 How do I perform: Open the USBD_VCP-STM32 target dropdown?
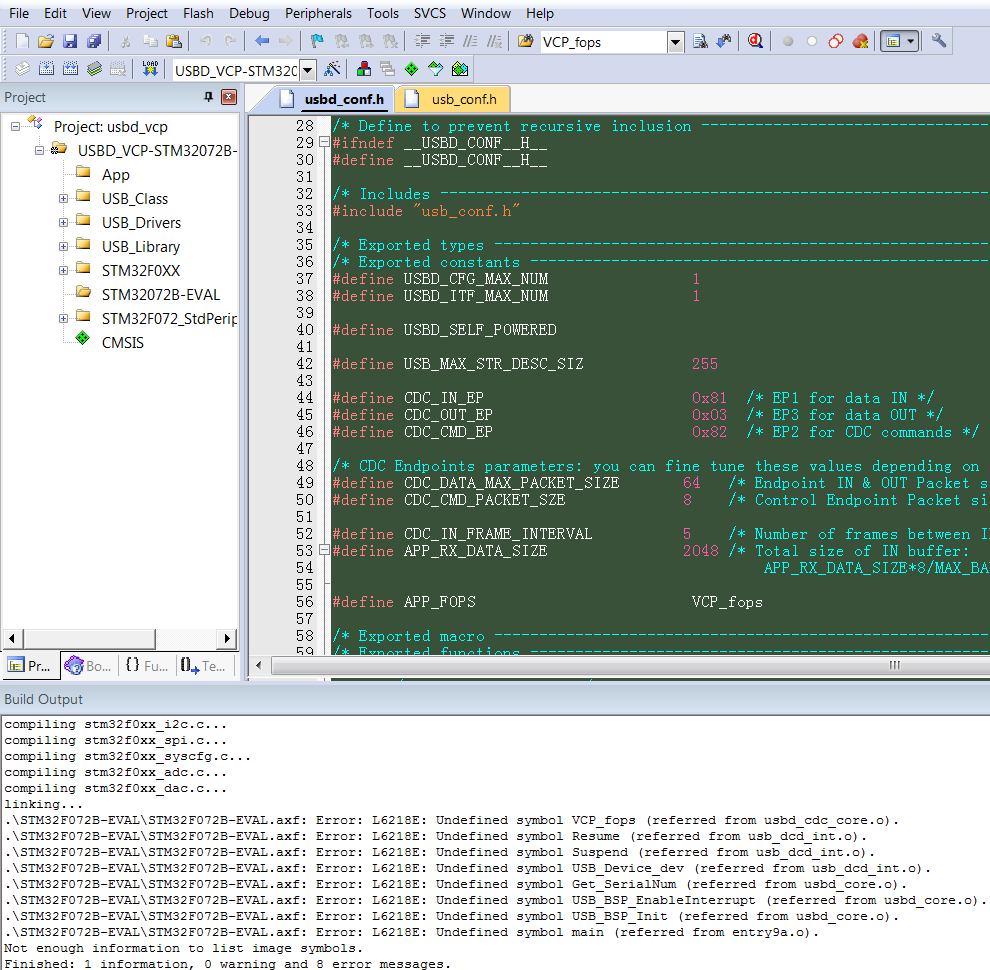point(307,69)
